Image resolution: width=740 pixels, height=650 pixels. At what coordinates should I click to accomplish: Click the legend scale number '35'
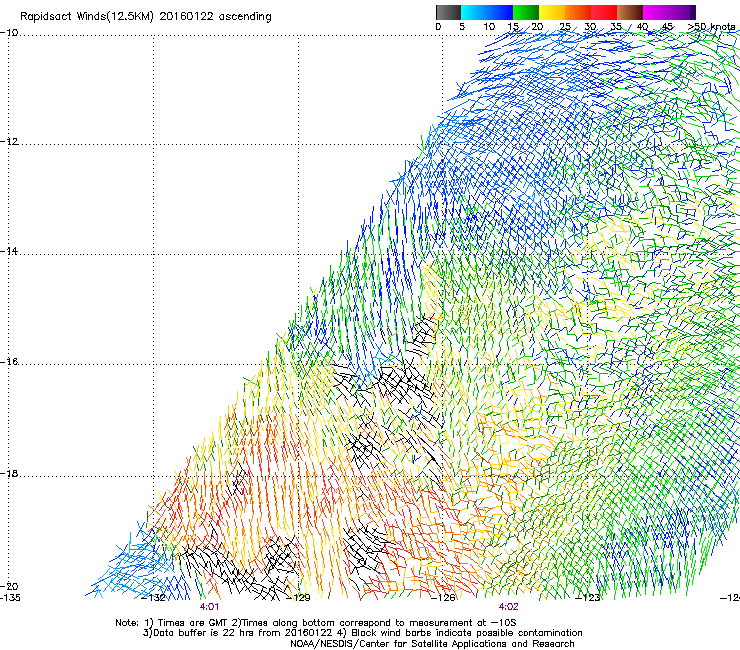pos(616,27)
